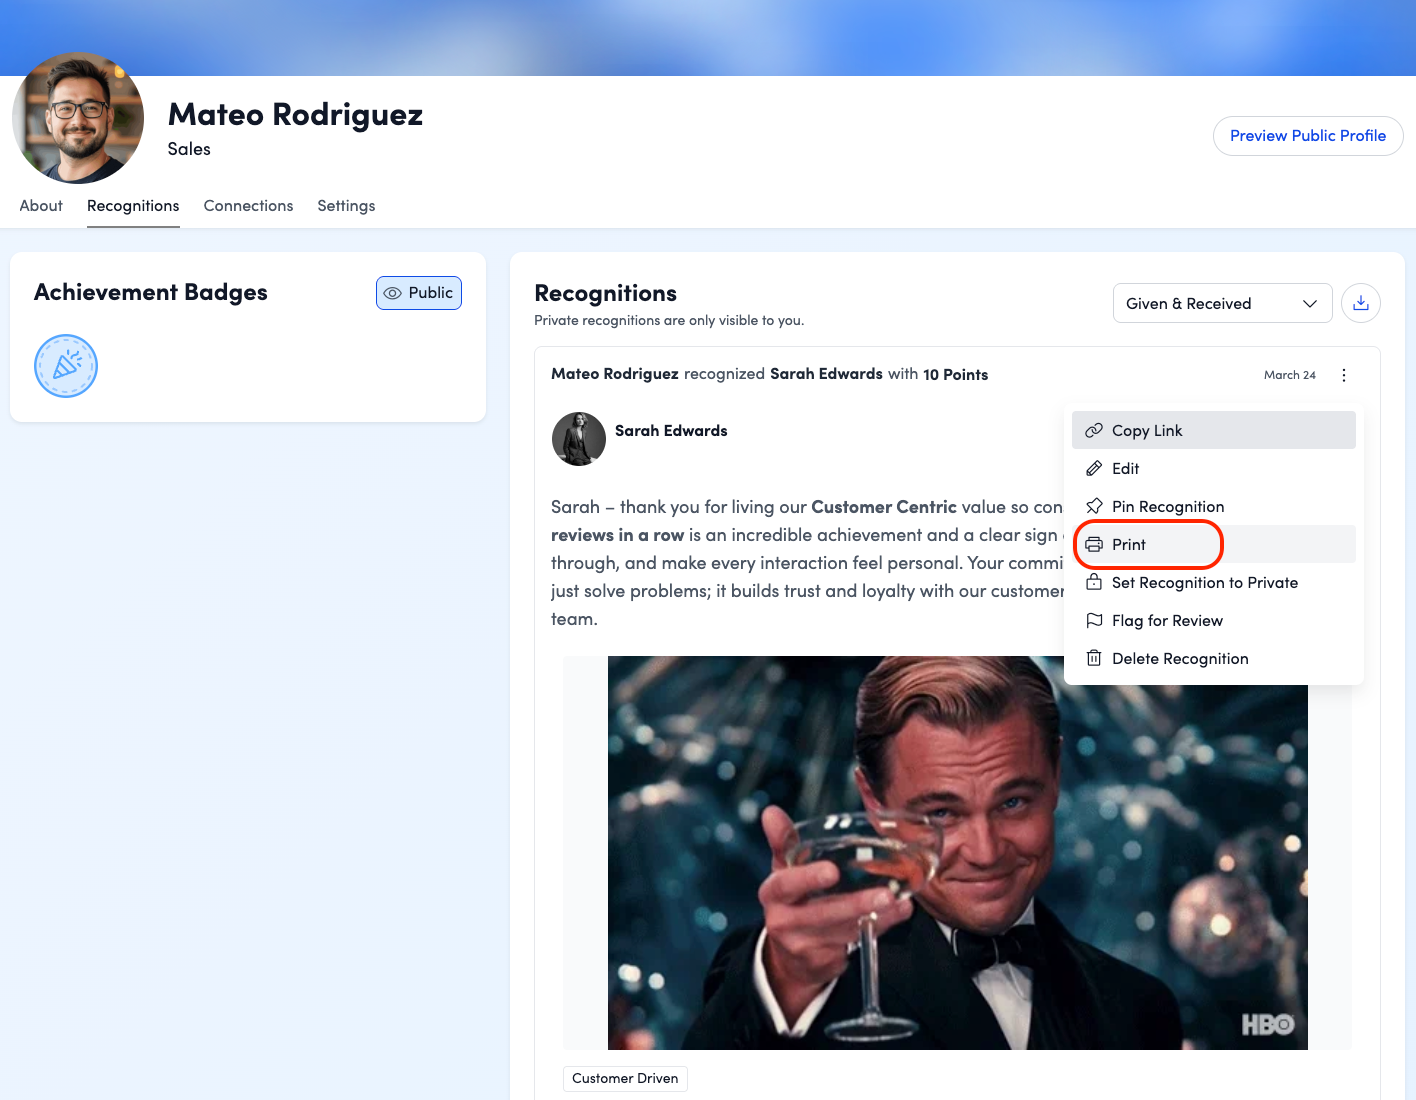Click Preview Public Profile button
This screenshot has width=1416, height=1100.
(x=1307, y=136)
